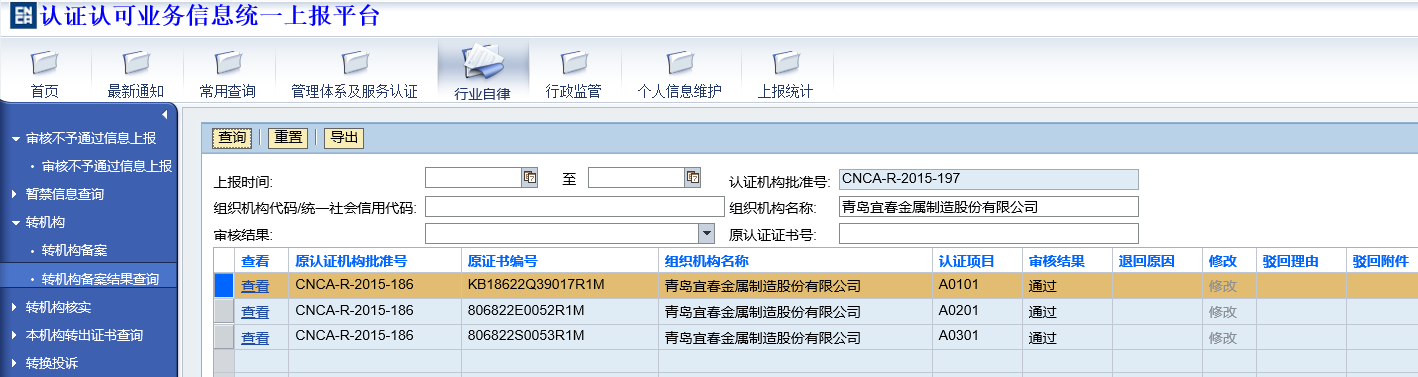Image resolution: width=1418 pixels, height=377 pixels.
Task: Collapse the left sidebar arrow
Action: [165, 115]
